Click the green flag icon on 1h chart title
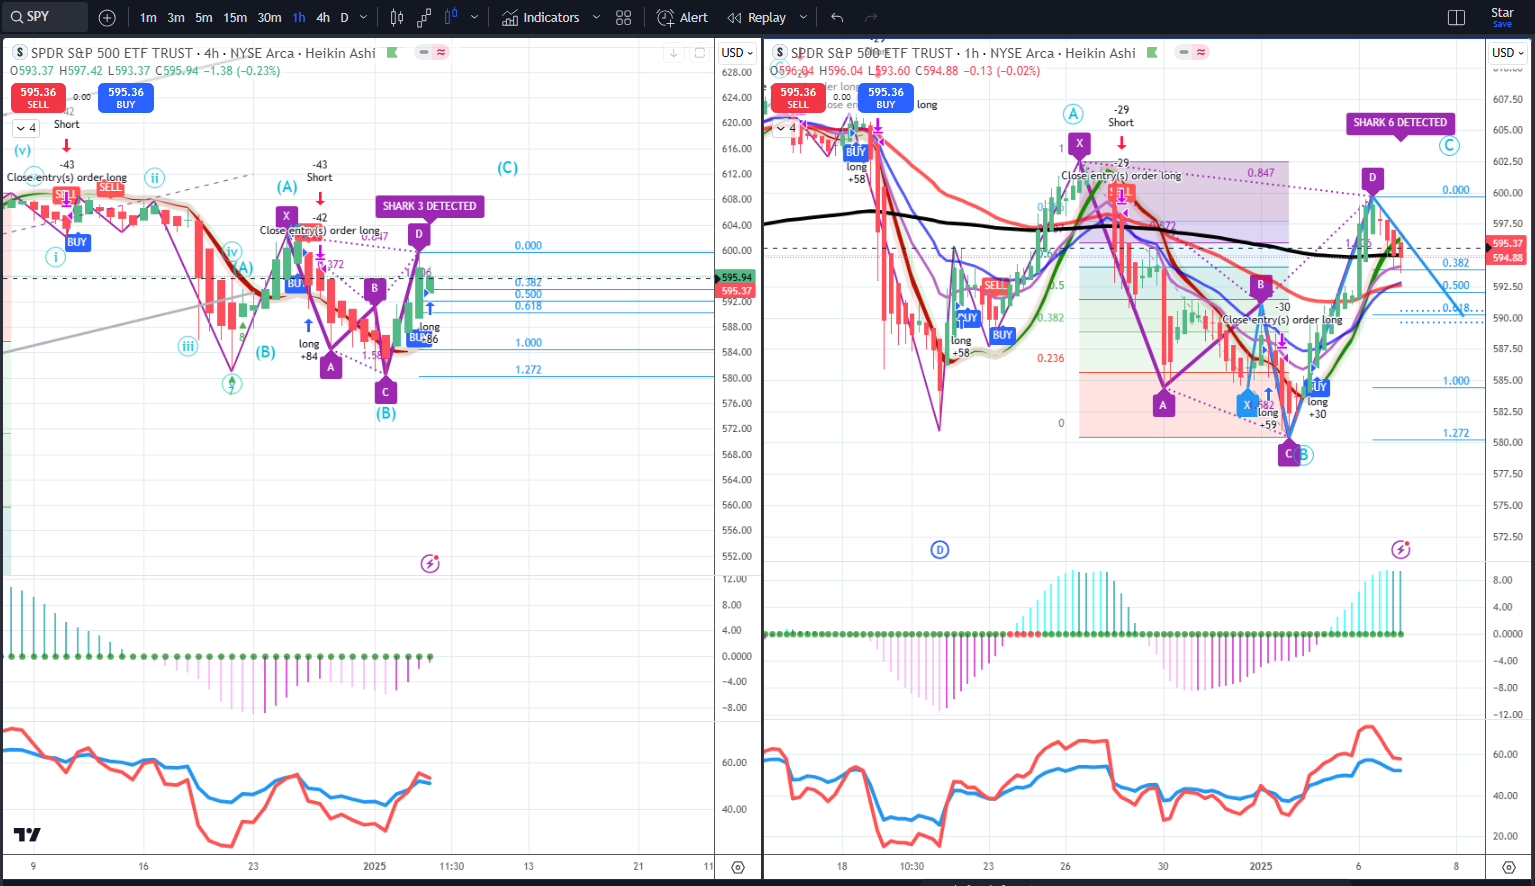 tap(1152, 53)
